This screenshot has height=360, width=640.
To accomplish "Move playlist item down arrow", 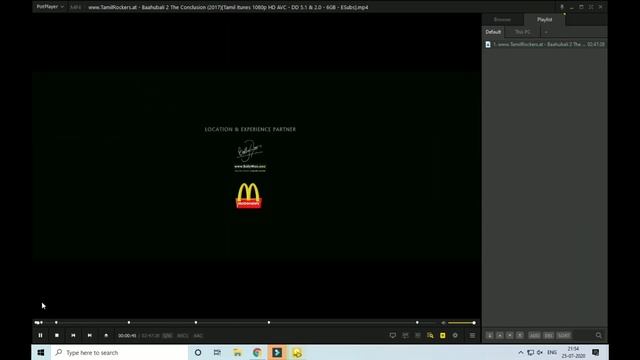I will coord(510,336).
